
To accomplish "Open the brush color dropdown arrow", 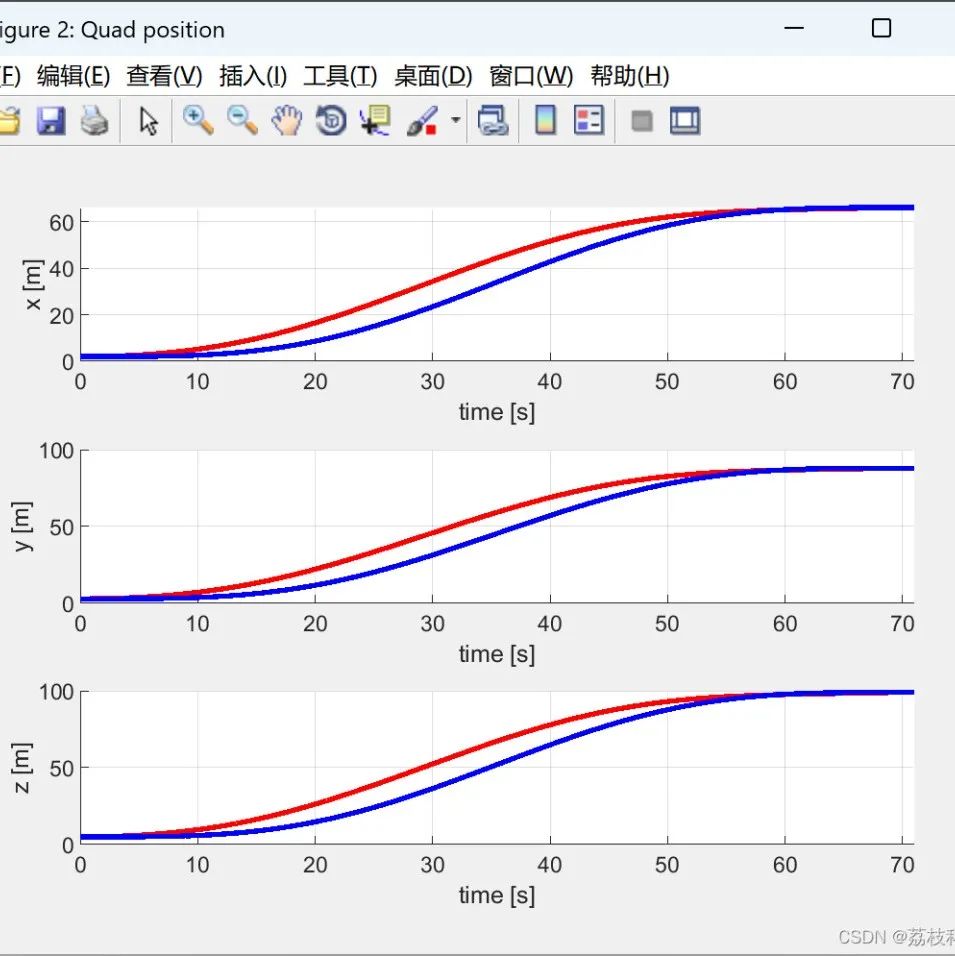I will pos(456,120).
